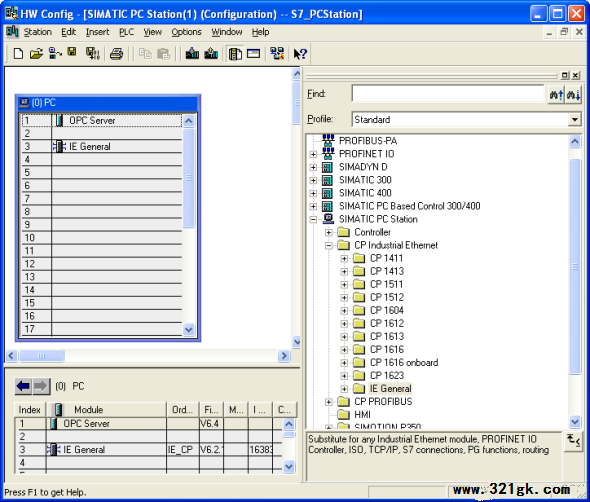Click the PC icon in rack title bar
590x502 pixels.
coord(24,102)
